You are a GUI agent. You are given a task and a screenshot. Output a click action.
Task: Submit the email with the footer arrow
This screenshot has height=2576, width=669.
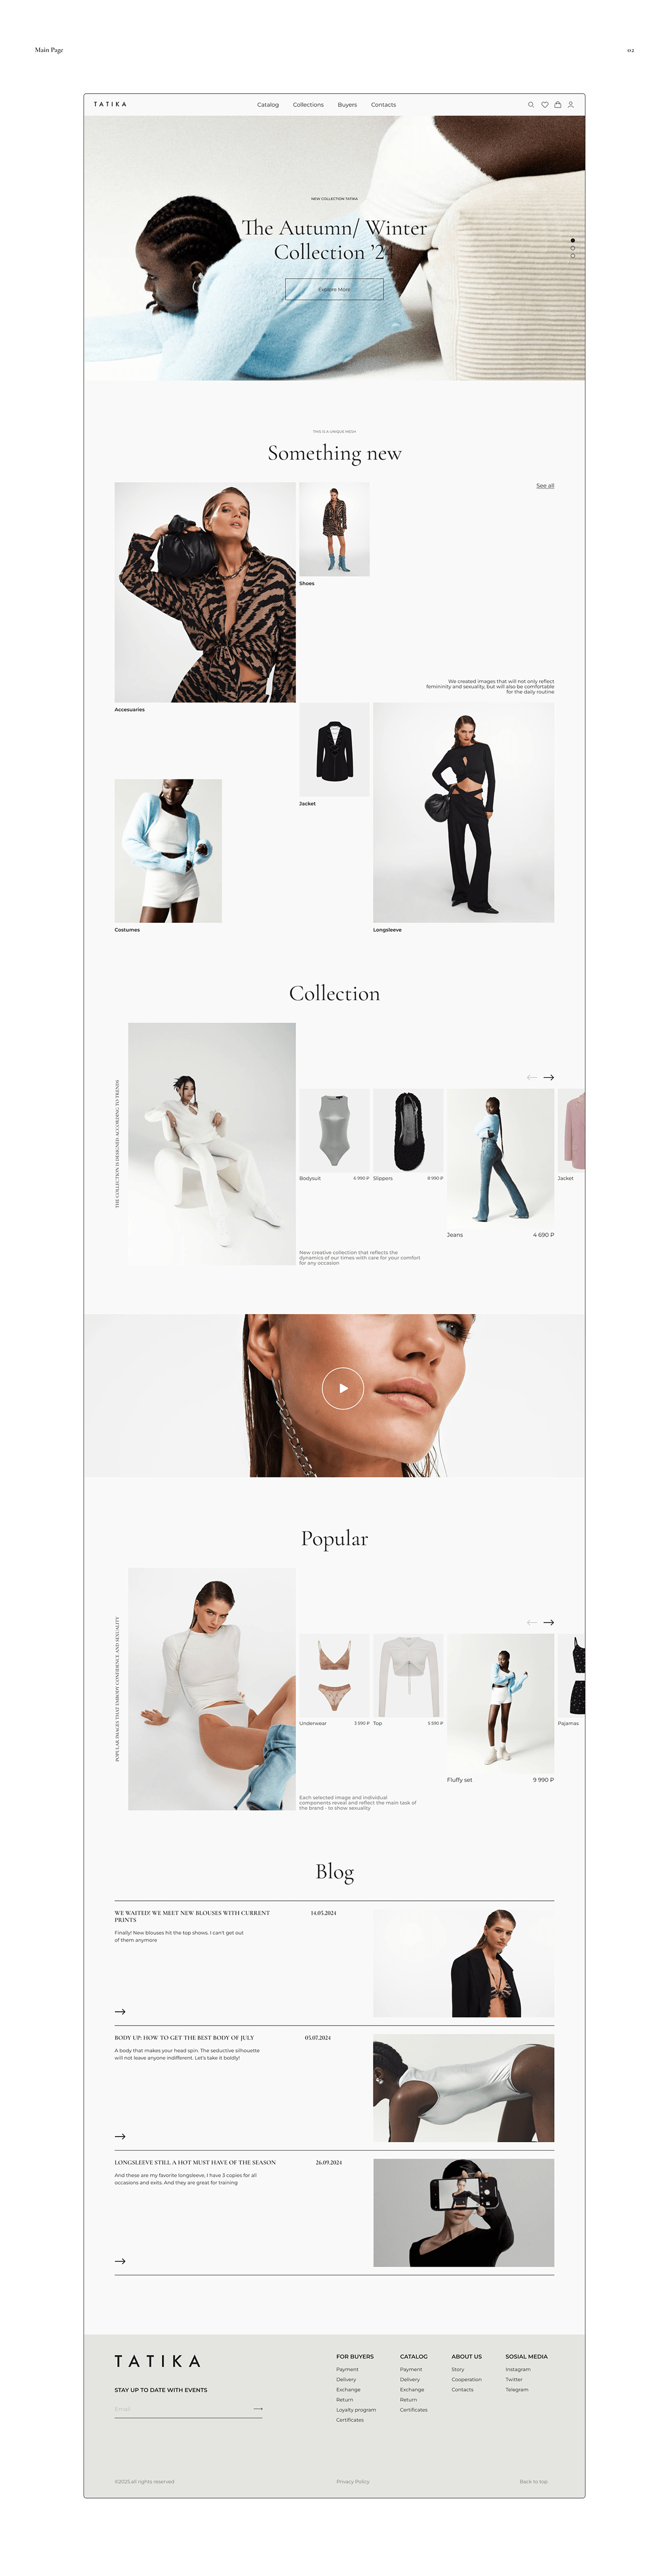(x=258, y=2409)
